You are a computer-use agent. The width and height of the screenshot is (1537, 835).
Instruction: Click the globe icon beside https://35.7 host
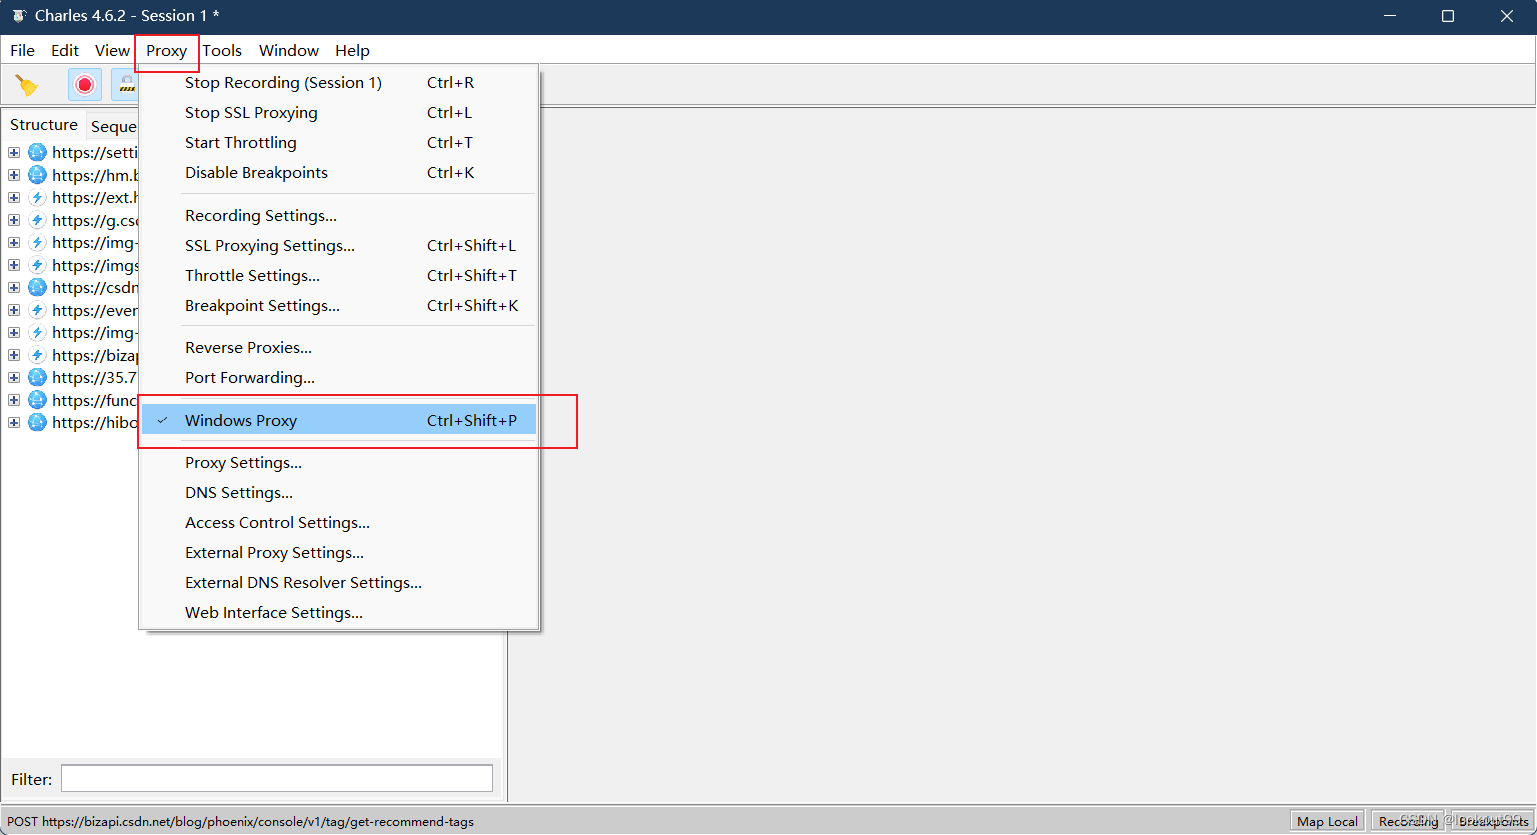(37, 378)
